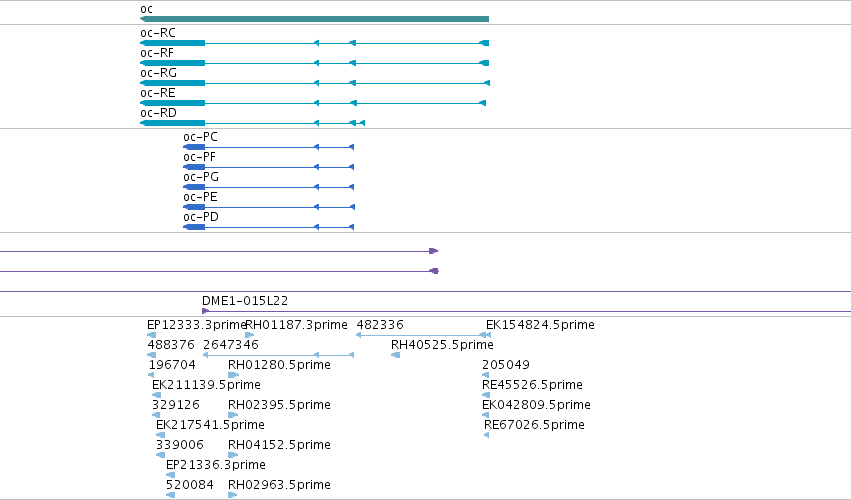Screen dimensions: 851x500
Task: Select the oc-PC protein label
Action: [200, 137]
